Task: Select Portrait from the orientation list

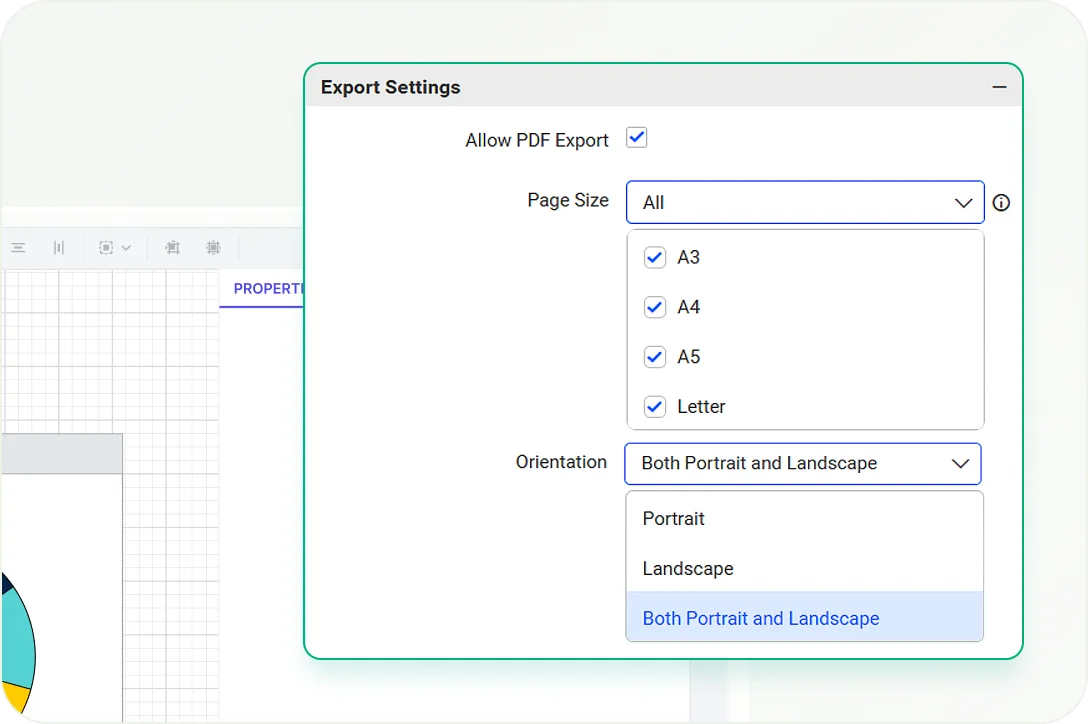Action: coord(673,519)
